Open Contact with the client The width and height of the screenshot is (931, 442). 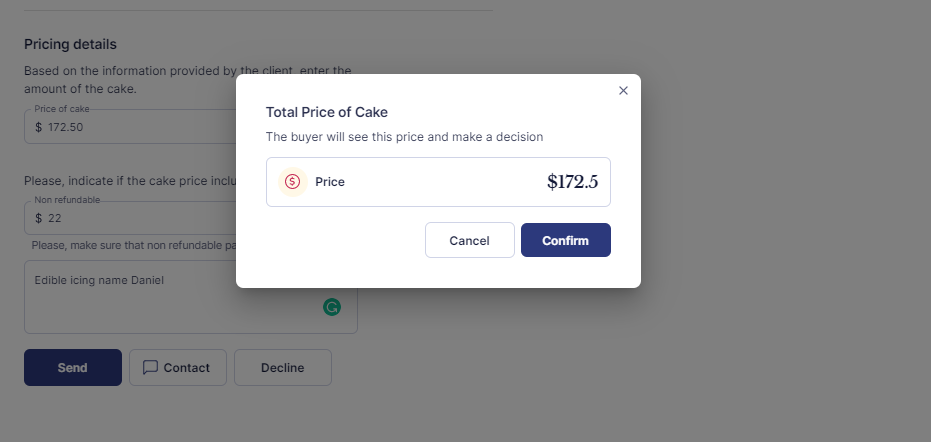178,367
